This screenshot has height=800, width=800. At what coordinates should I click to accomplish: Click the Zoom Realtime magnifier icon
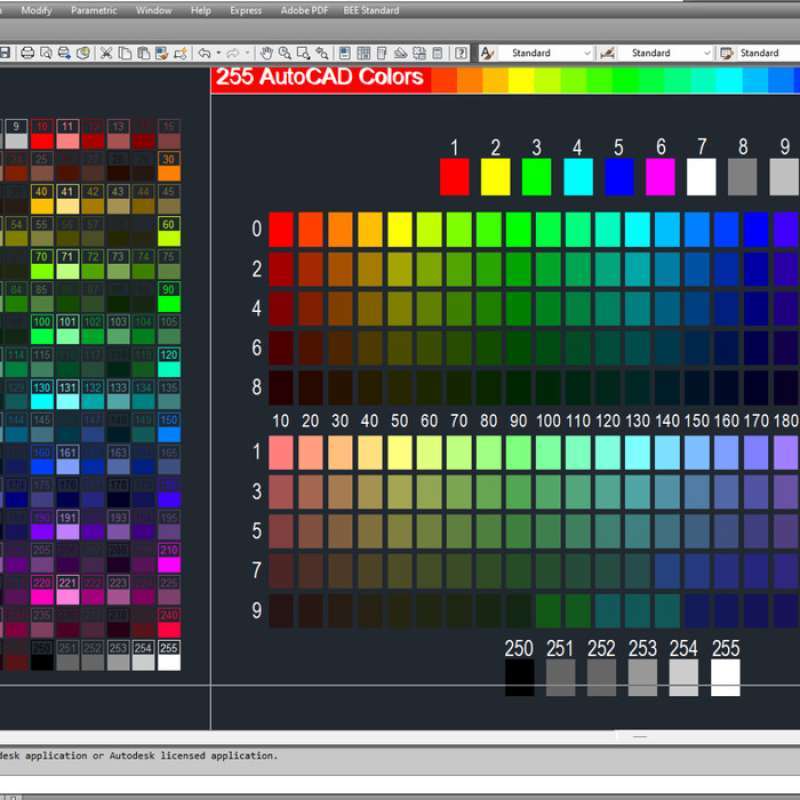pyautogui.click(x=283, y=52)
